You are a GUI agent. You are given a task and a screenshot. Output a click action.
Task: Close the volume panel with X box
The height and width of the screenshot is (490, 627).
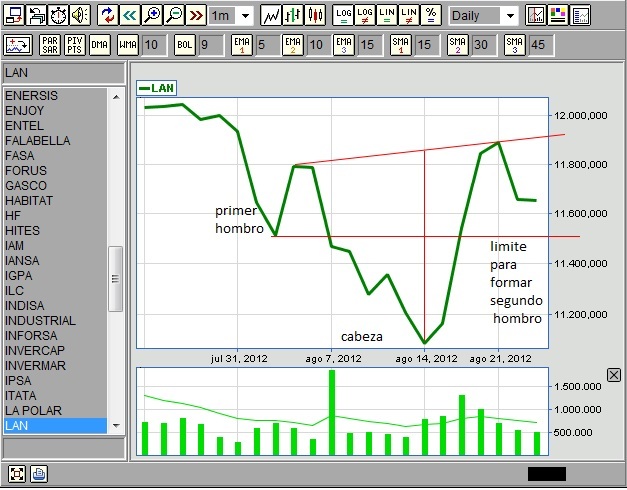[x=614, y=375]
